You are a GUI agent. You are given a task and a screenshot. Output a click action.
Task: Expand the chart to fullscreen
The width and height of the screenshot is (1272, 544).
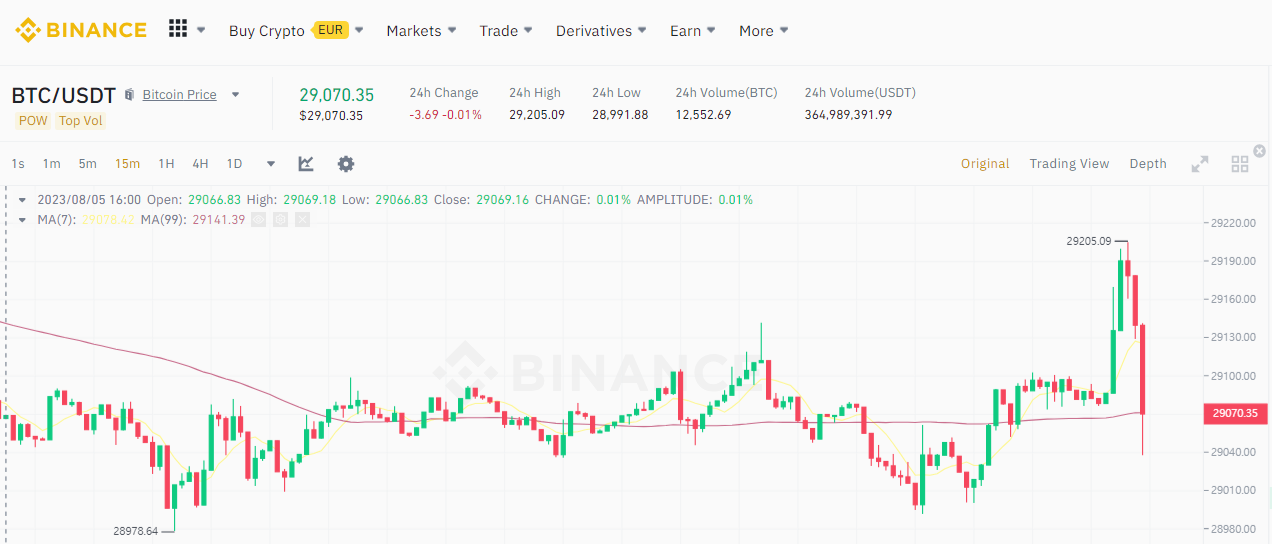pyautogui.click(x=1200, y=164)
